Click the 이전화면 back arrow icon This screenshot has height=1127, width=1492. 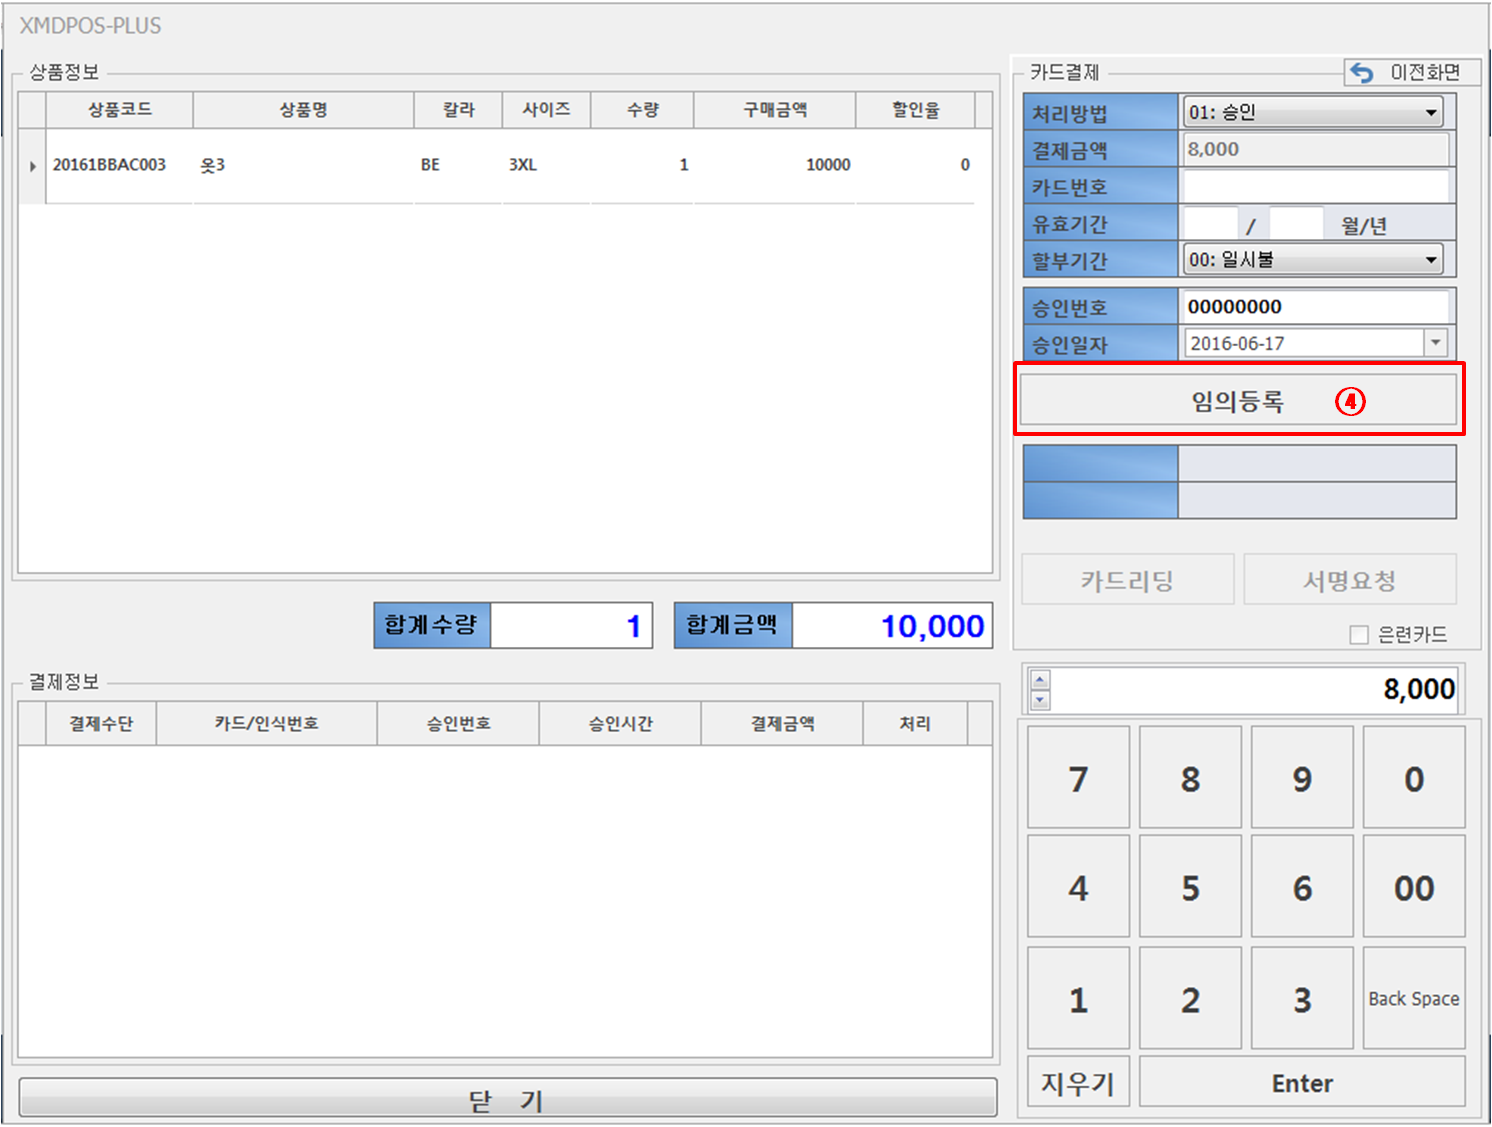tap(1361, 72)
